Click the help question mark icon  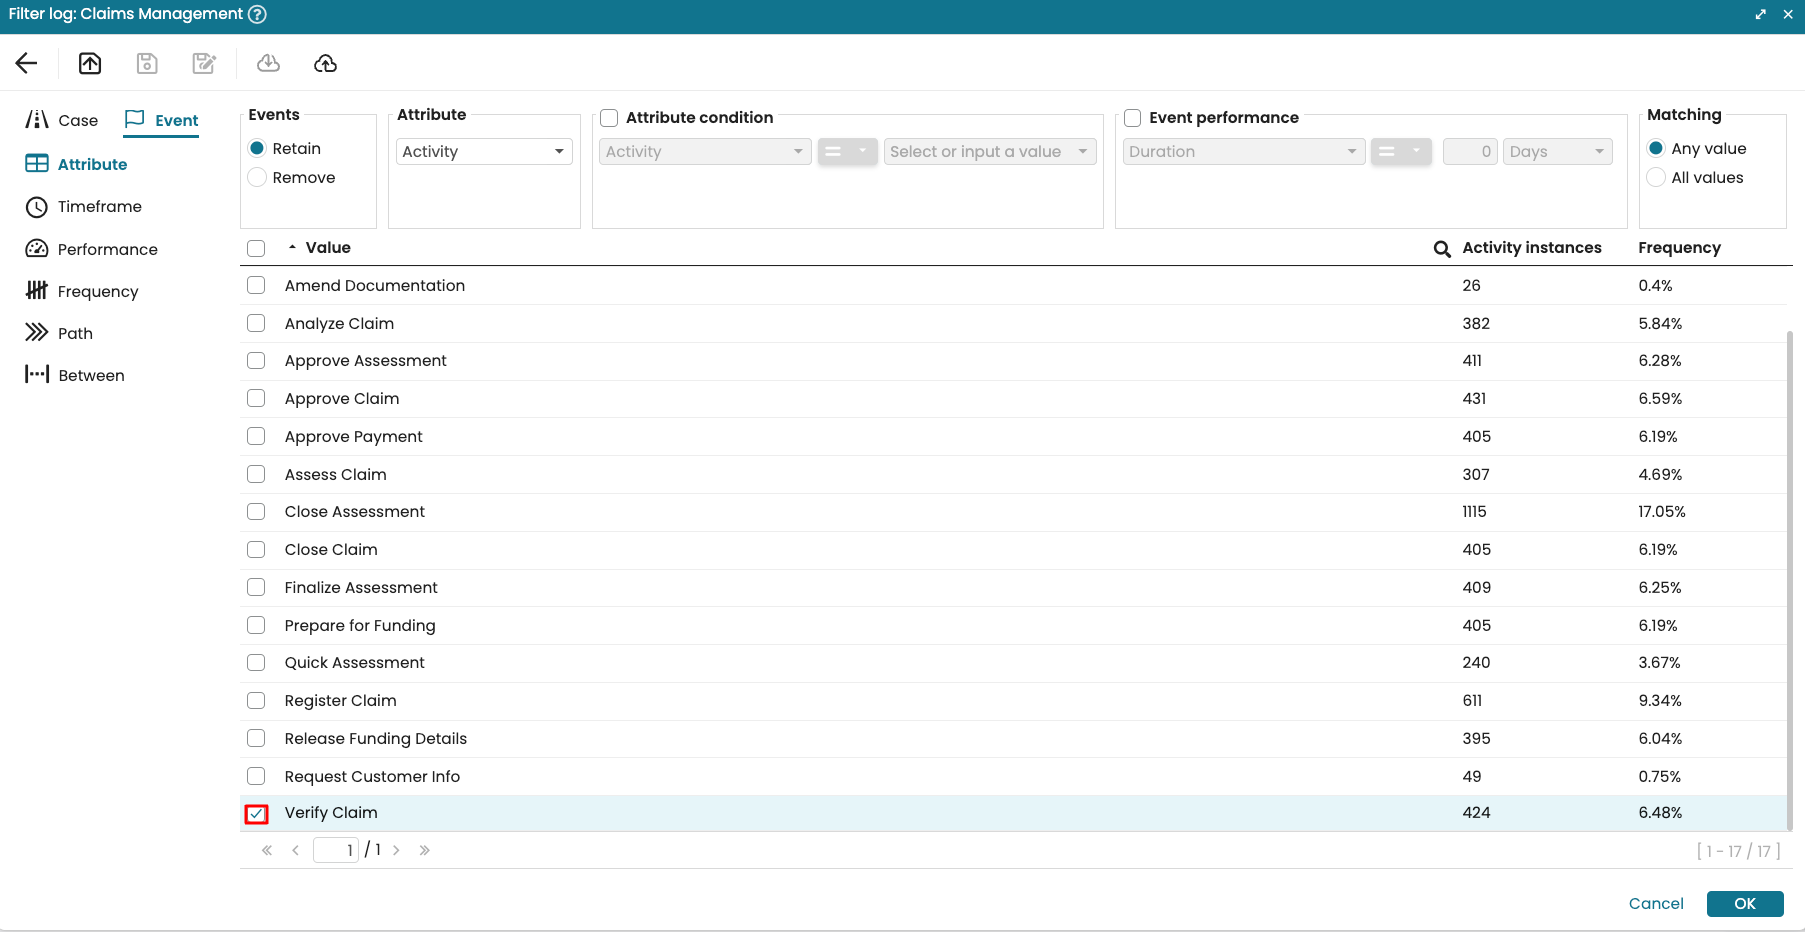click(x=257, y=14)
